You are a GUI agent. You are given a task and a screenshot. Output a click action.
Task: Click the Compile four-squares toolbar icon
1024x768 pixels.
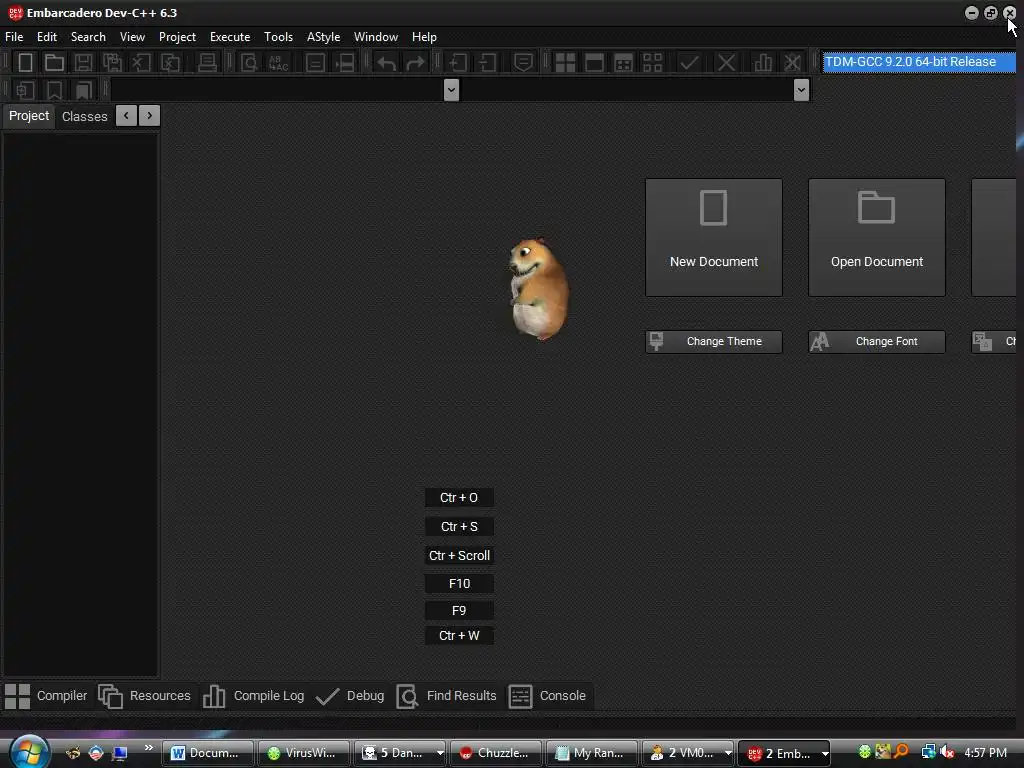(565, 63)
